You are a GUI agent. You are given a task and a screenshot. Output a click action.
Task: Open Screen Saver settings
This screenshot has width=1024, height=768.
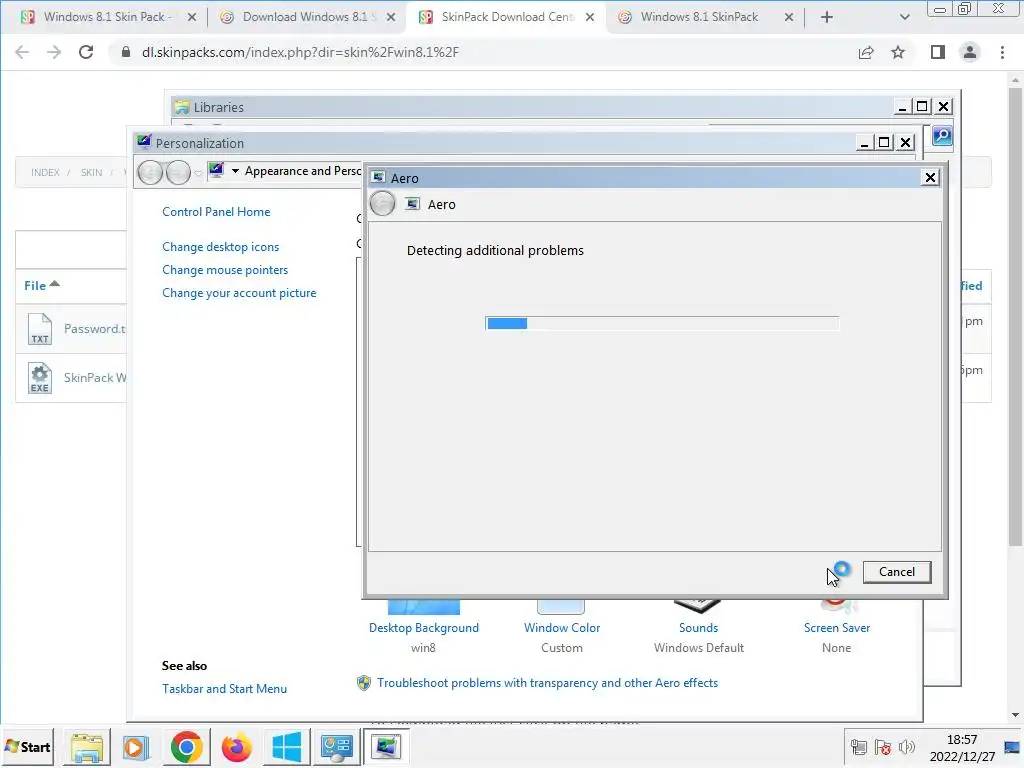click(837, 628)
